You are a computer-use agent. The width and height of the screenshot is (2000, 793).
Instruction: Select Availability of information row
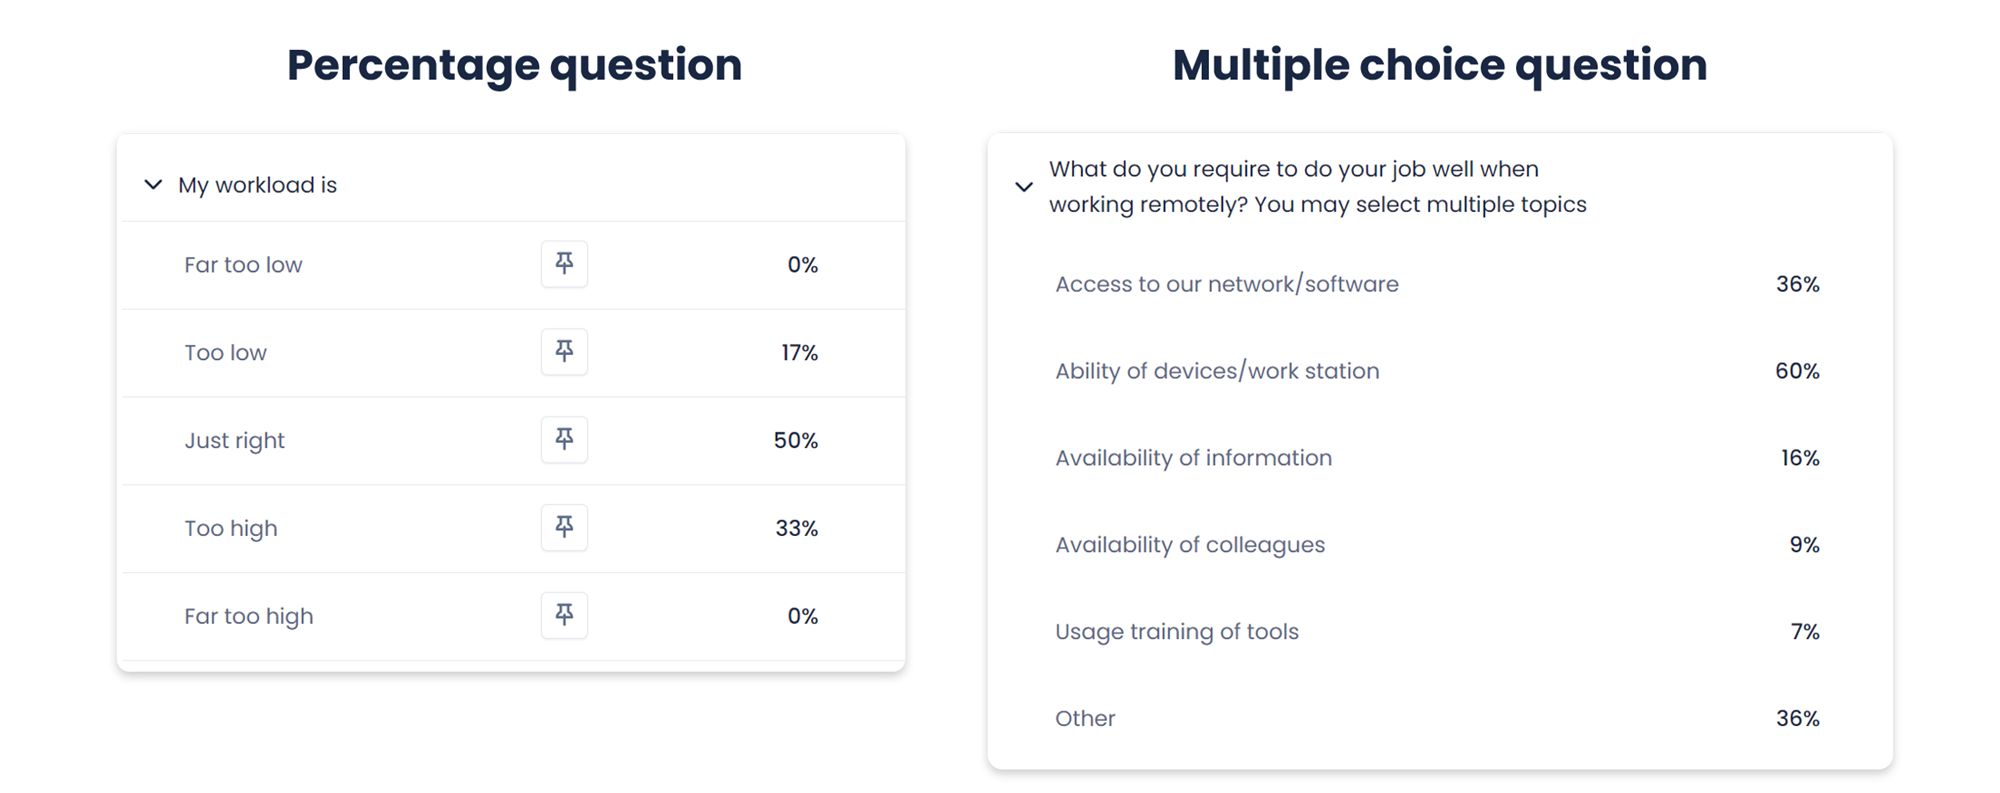pos(1438,458)
